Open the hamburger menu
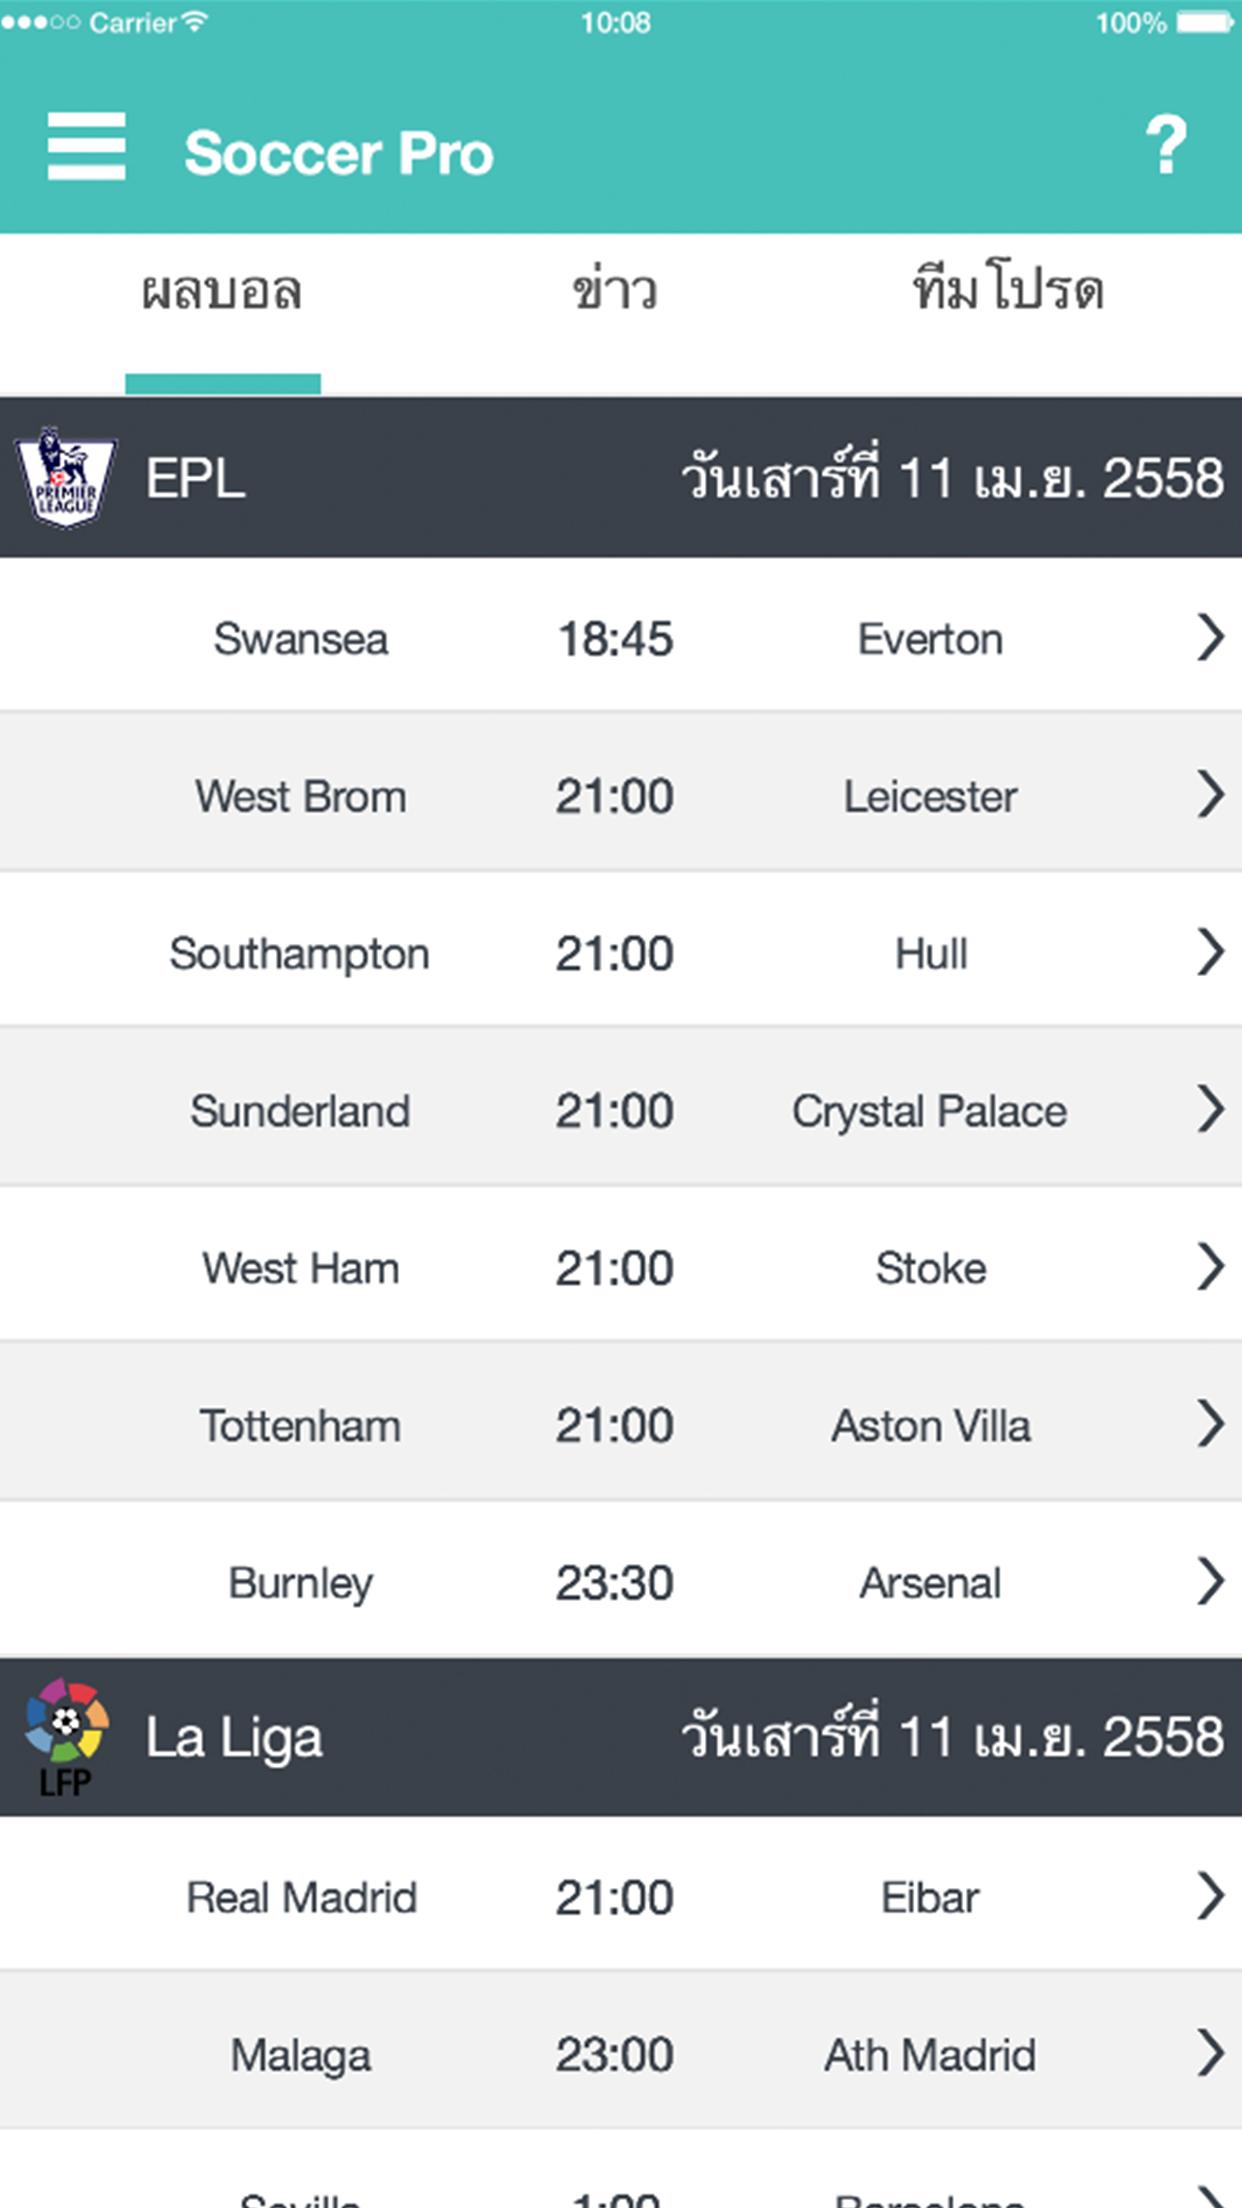 (87, 147)
